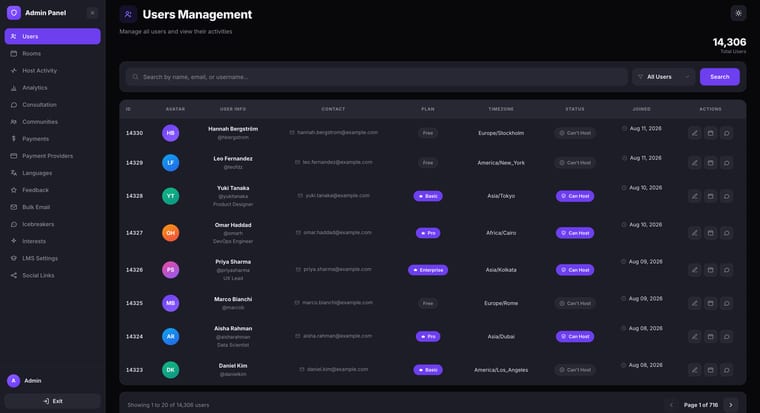Open chat action for Priya Sharma

coord(727,270)
